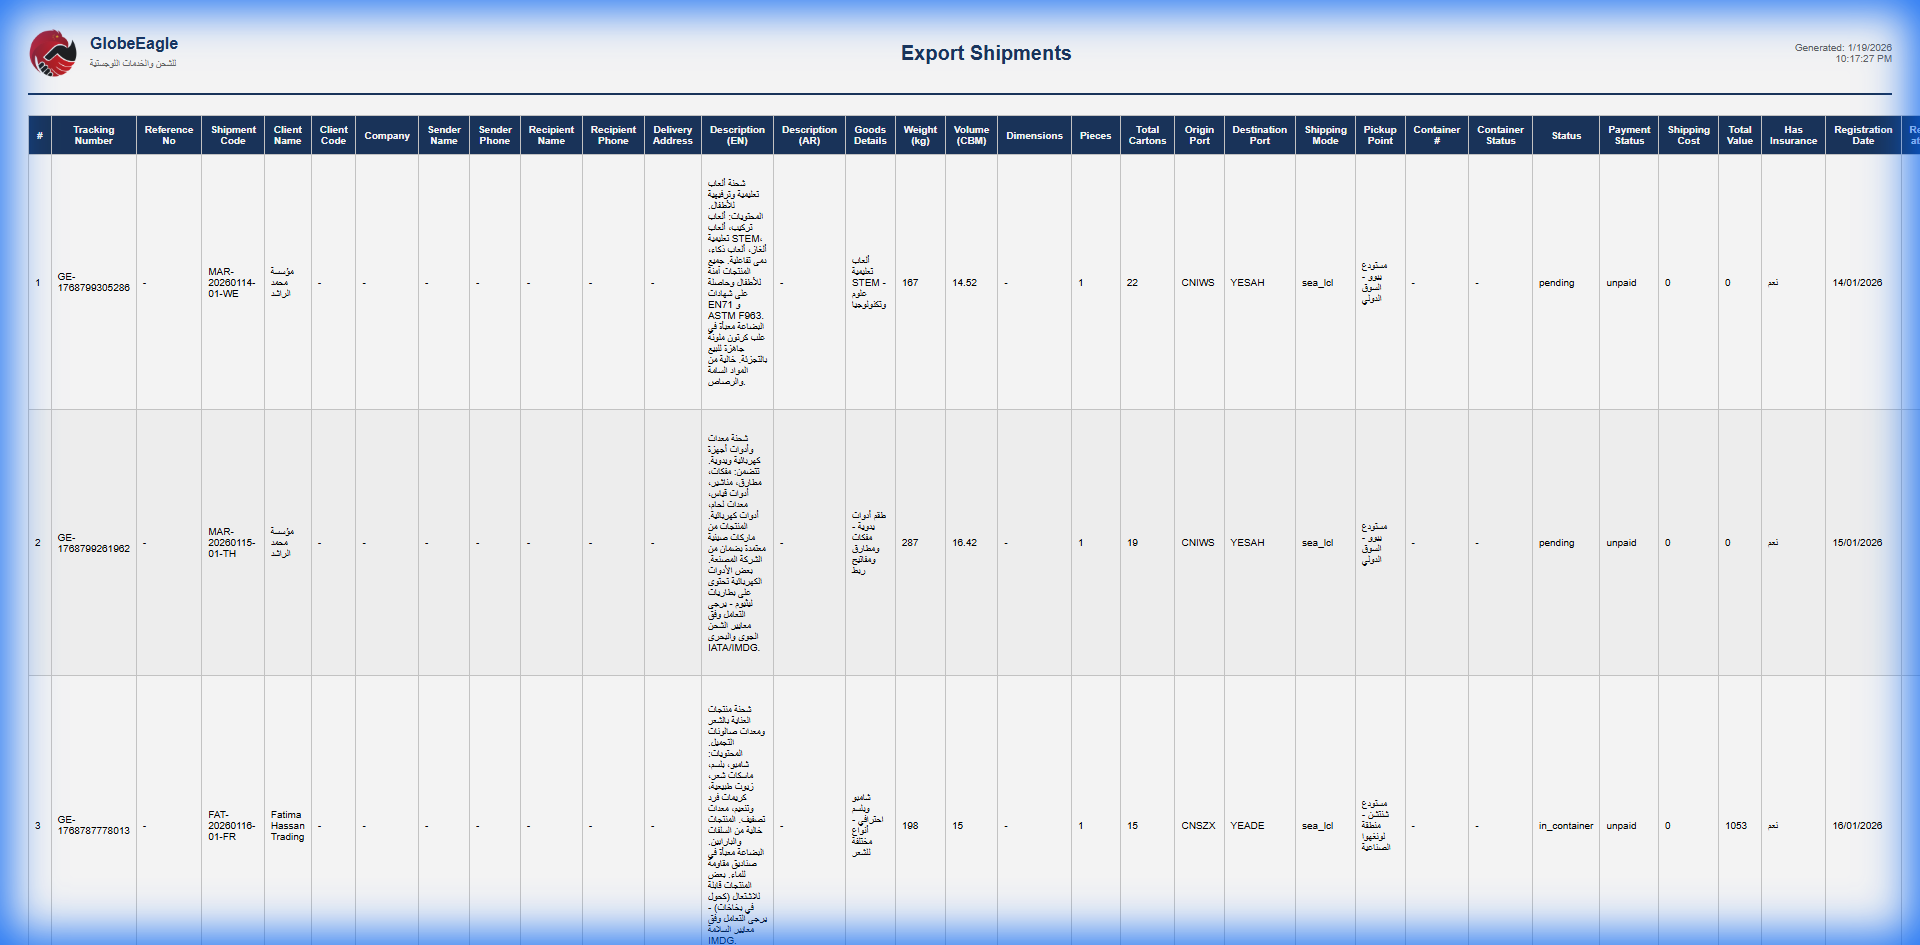This screenshot has height=945, width=1920.
Task: Select the Export Shipments page title
Action: pos(986,53)
